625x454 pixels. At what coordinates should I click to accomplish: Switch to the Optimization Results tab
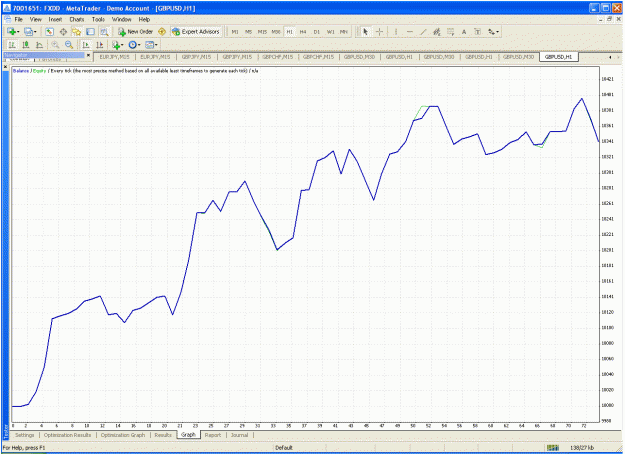(67, 435)
